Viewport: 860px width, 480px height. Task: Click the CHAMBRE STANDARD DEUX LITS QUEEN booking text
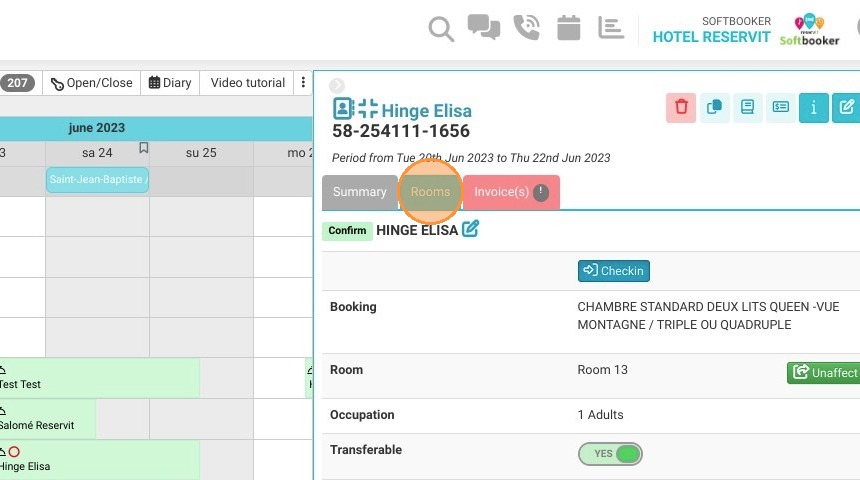tap(708, 315)
